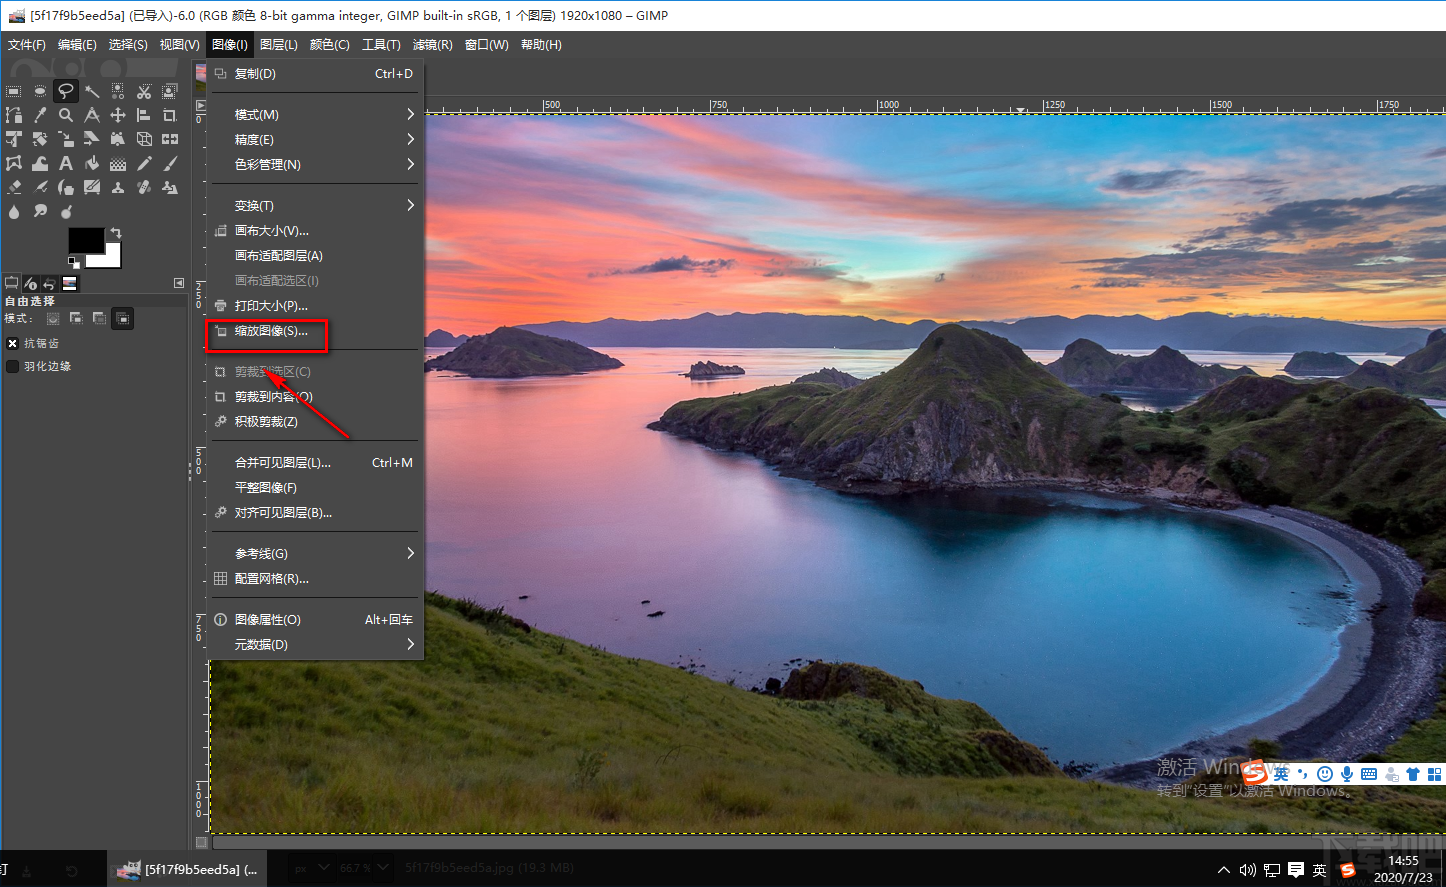Open the 滤镜(R) menu in menu bar
Viewport: 1446px width, 887px height.
tap(432, 45)
